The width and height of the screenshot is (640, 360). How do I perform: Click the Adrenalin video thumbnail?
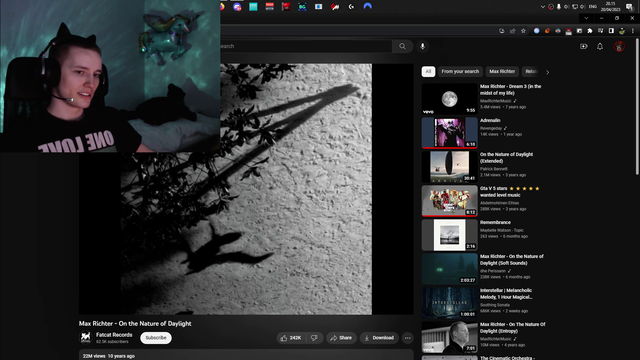coord(449,133)
